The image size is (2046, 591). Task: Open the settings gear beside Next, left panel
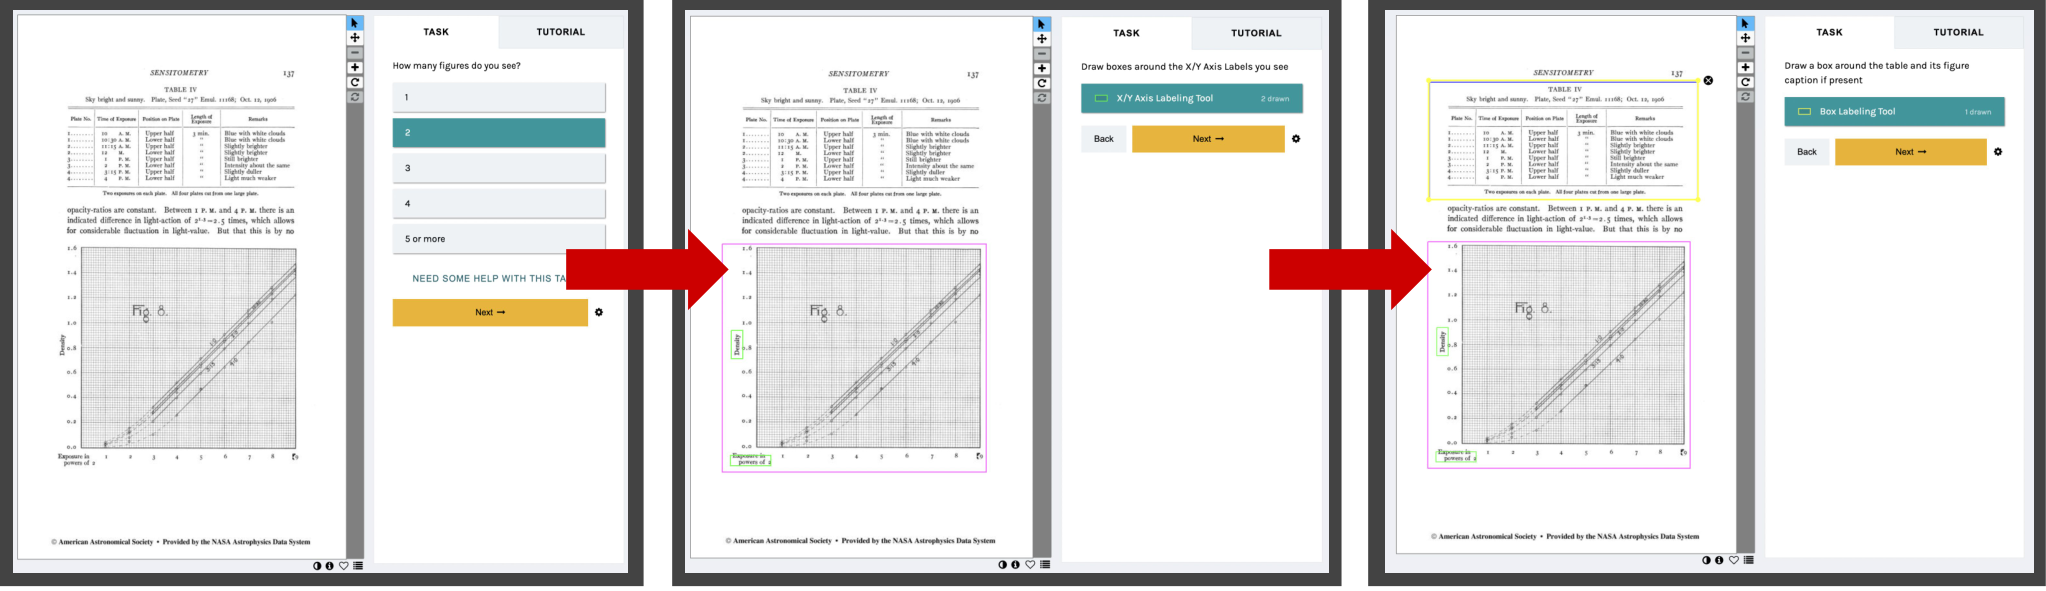point(599,312)
